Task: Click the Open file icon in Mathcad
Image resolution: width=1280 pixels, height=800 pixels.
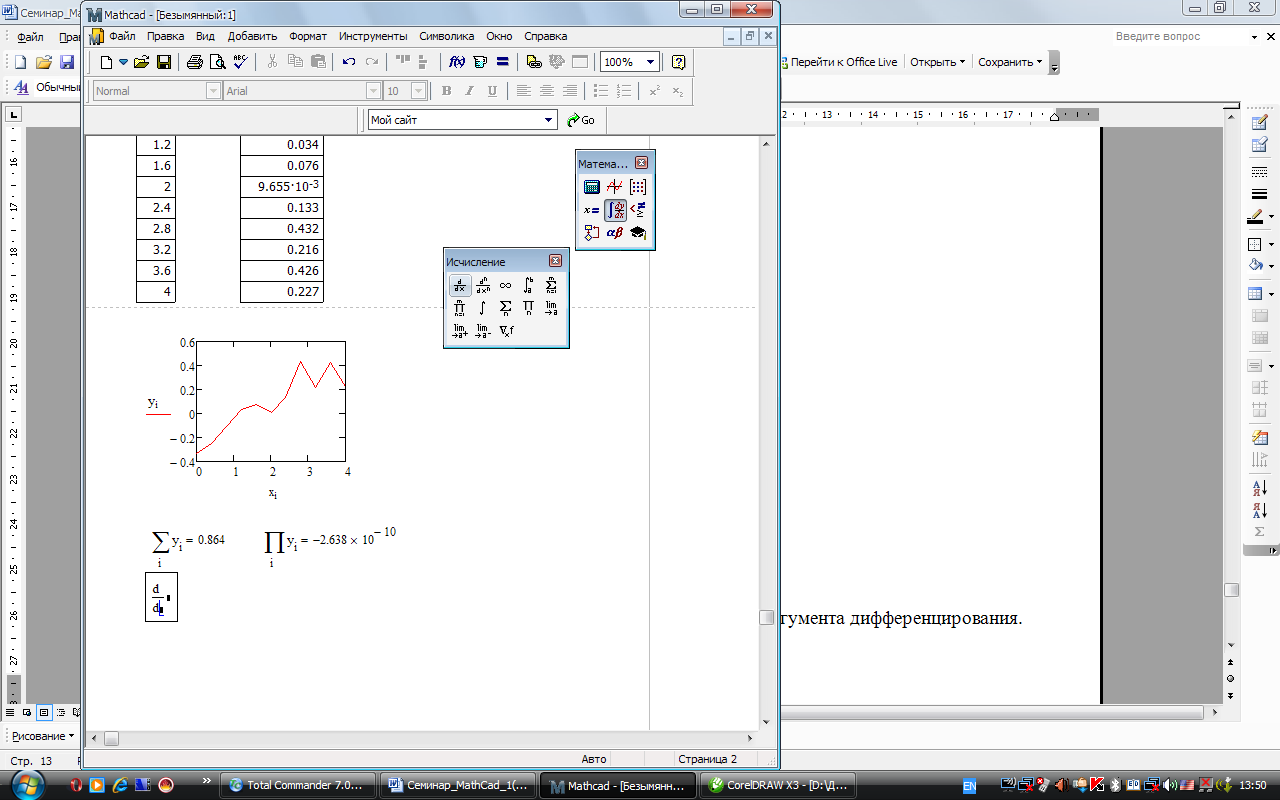Action: tap(142, 62)
